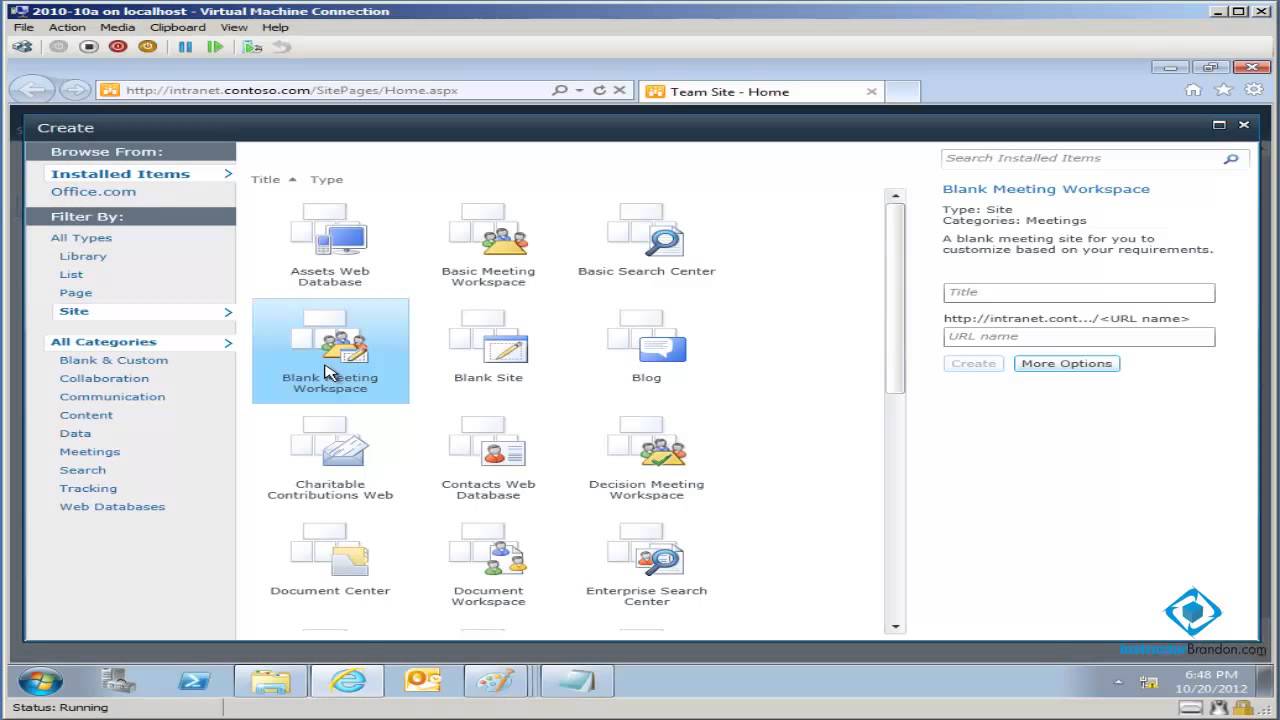Filter by the Meetings category
The height and width of the screenshot is (720, 1280).
point(90,452)
